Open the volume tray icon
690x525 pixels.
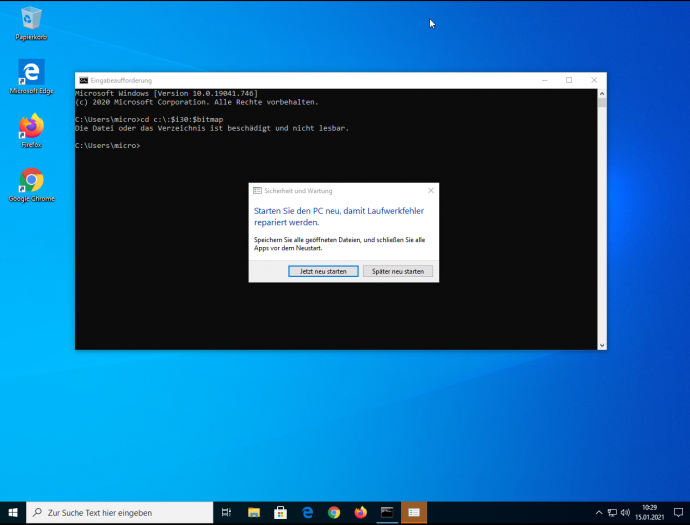pos(625,512)
